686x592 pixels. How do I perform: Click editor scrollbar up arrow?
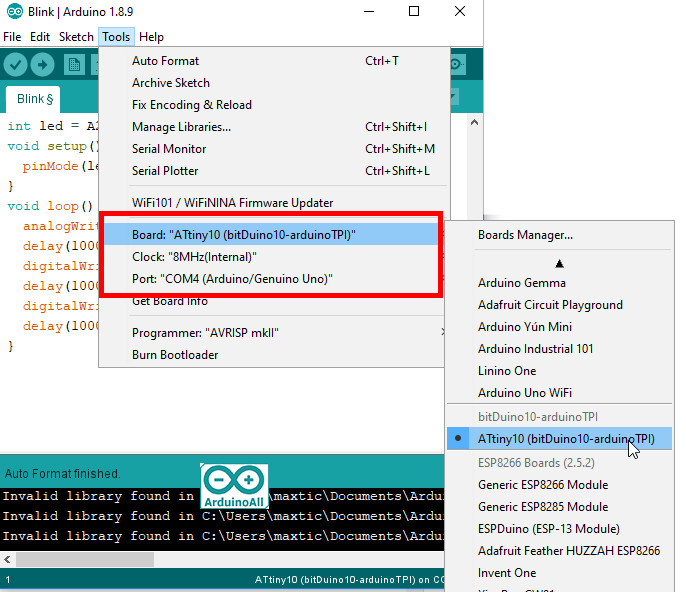pyautogui.click(x=474, y=123)
